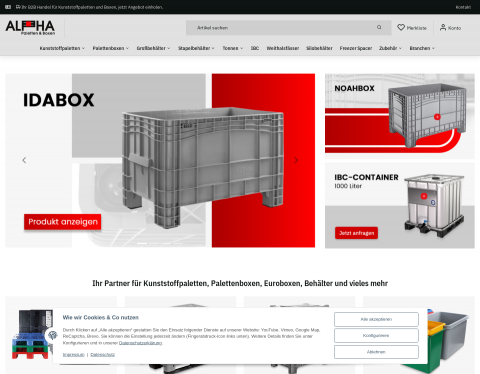This screenshot has height=374, width=480.
Task: Expand the Kunststoffpaletten menu
Action: [x=62, y=48]
